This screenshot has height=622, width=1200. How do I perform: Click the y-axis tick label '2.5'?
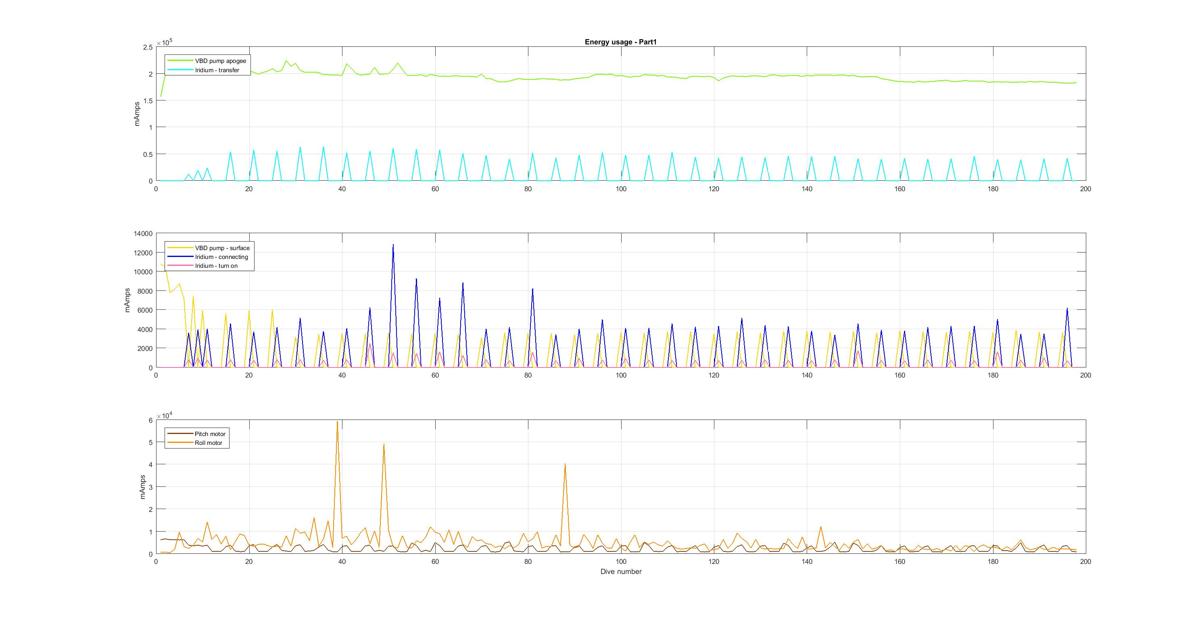(148, 47)
